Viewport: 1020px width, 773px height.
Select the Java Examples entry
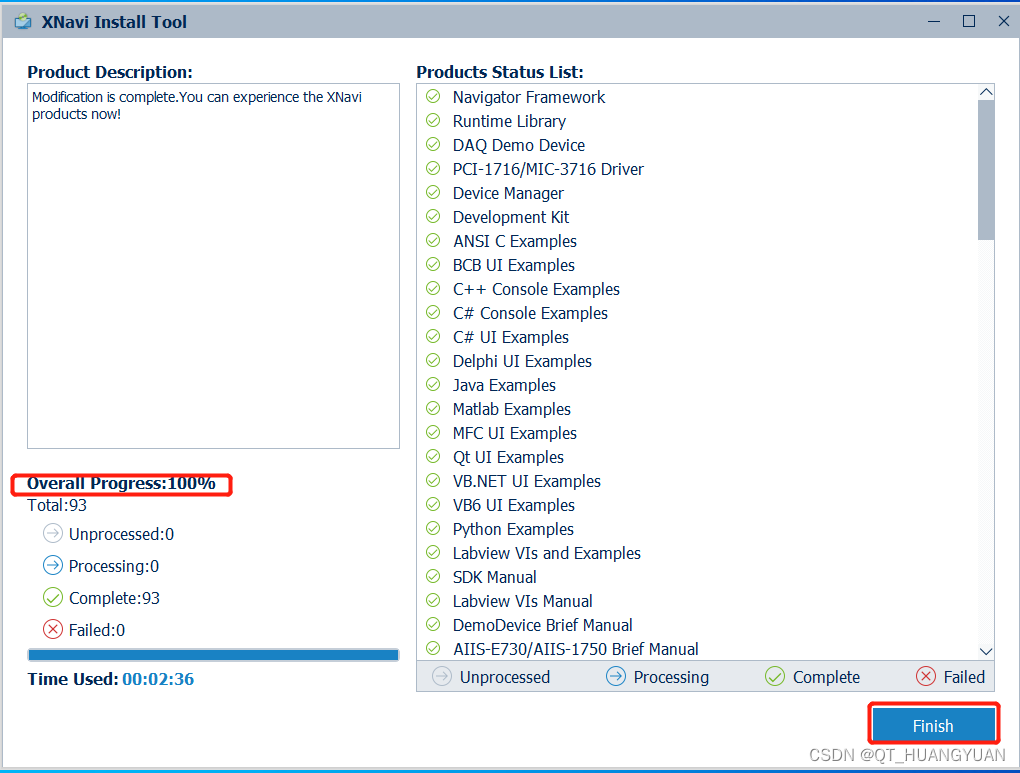(x=504, y=385)
